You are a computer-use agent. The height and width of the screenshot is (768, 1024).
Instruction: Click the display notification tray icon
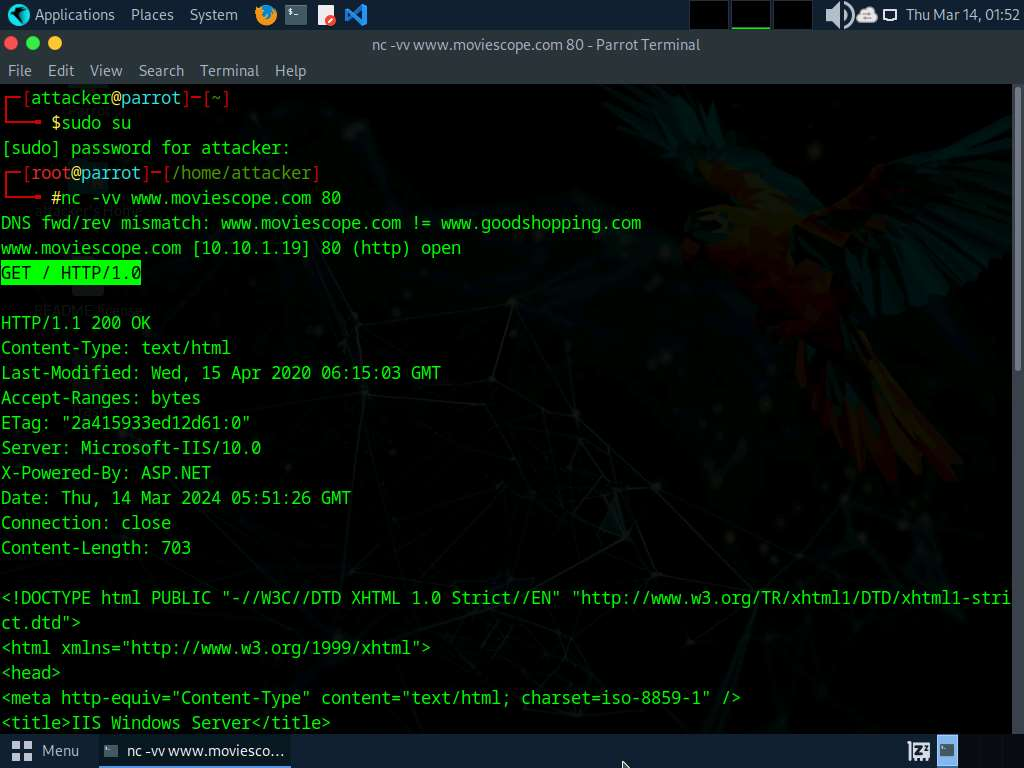coord(889,15)
